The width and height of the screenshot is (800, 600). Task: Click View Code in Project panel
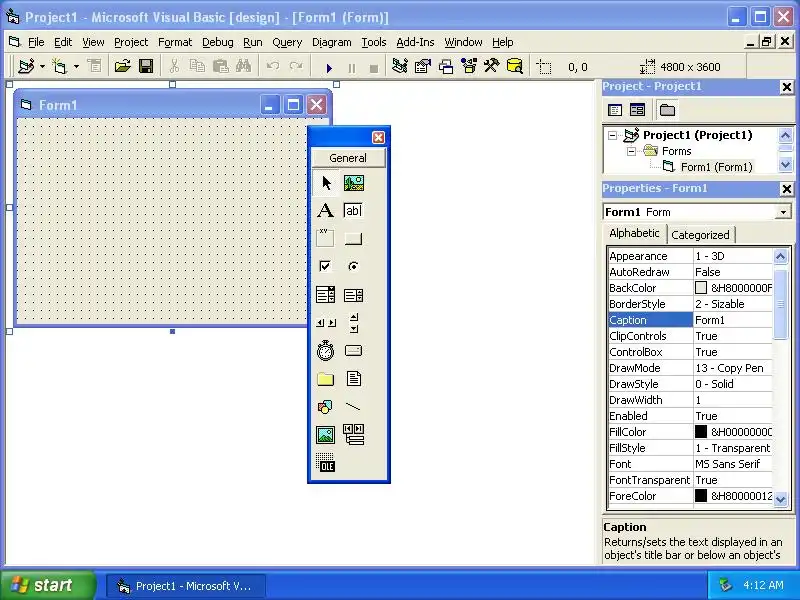(x=615, y=110)
